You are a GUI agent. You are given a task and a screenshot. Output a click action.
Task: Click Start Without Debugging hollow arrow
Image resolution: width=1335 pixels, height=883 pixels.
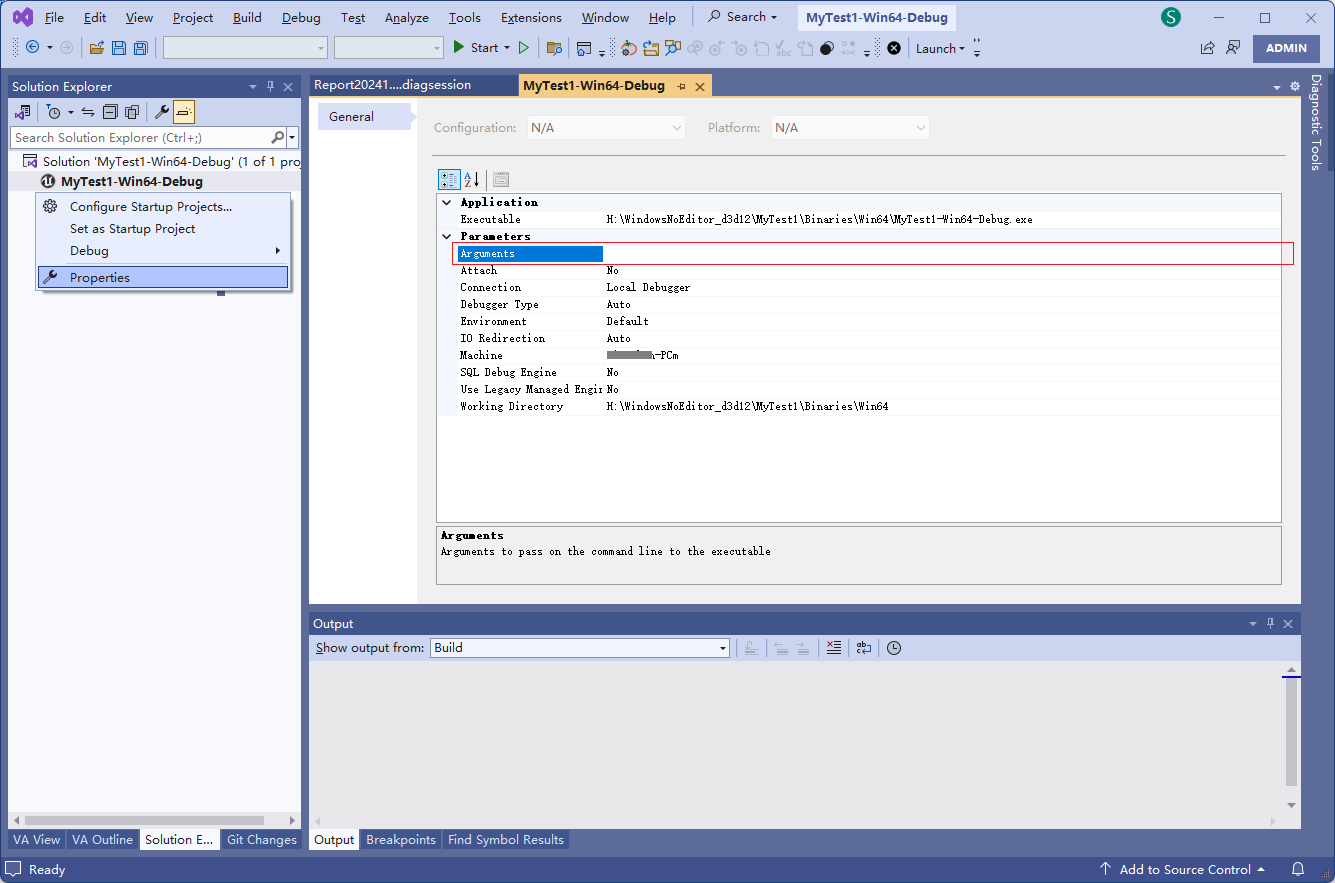tap(523, 47)
